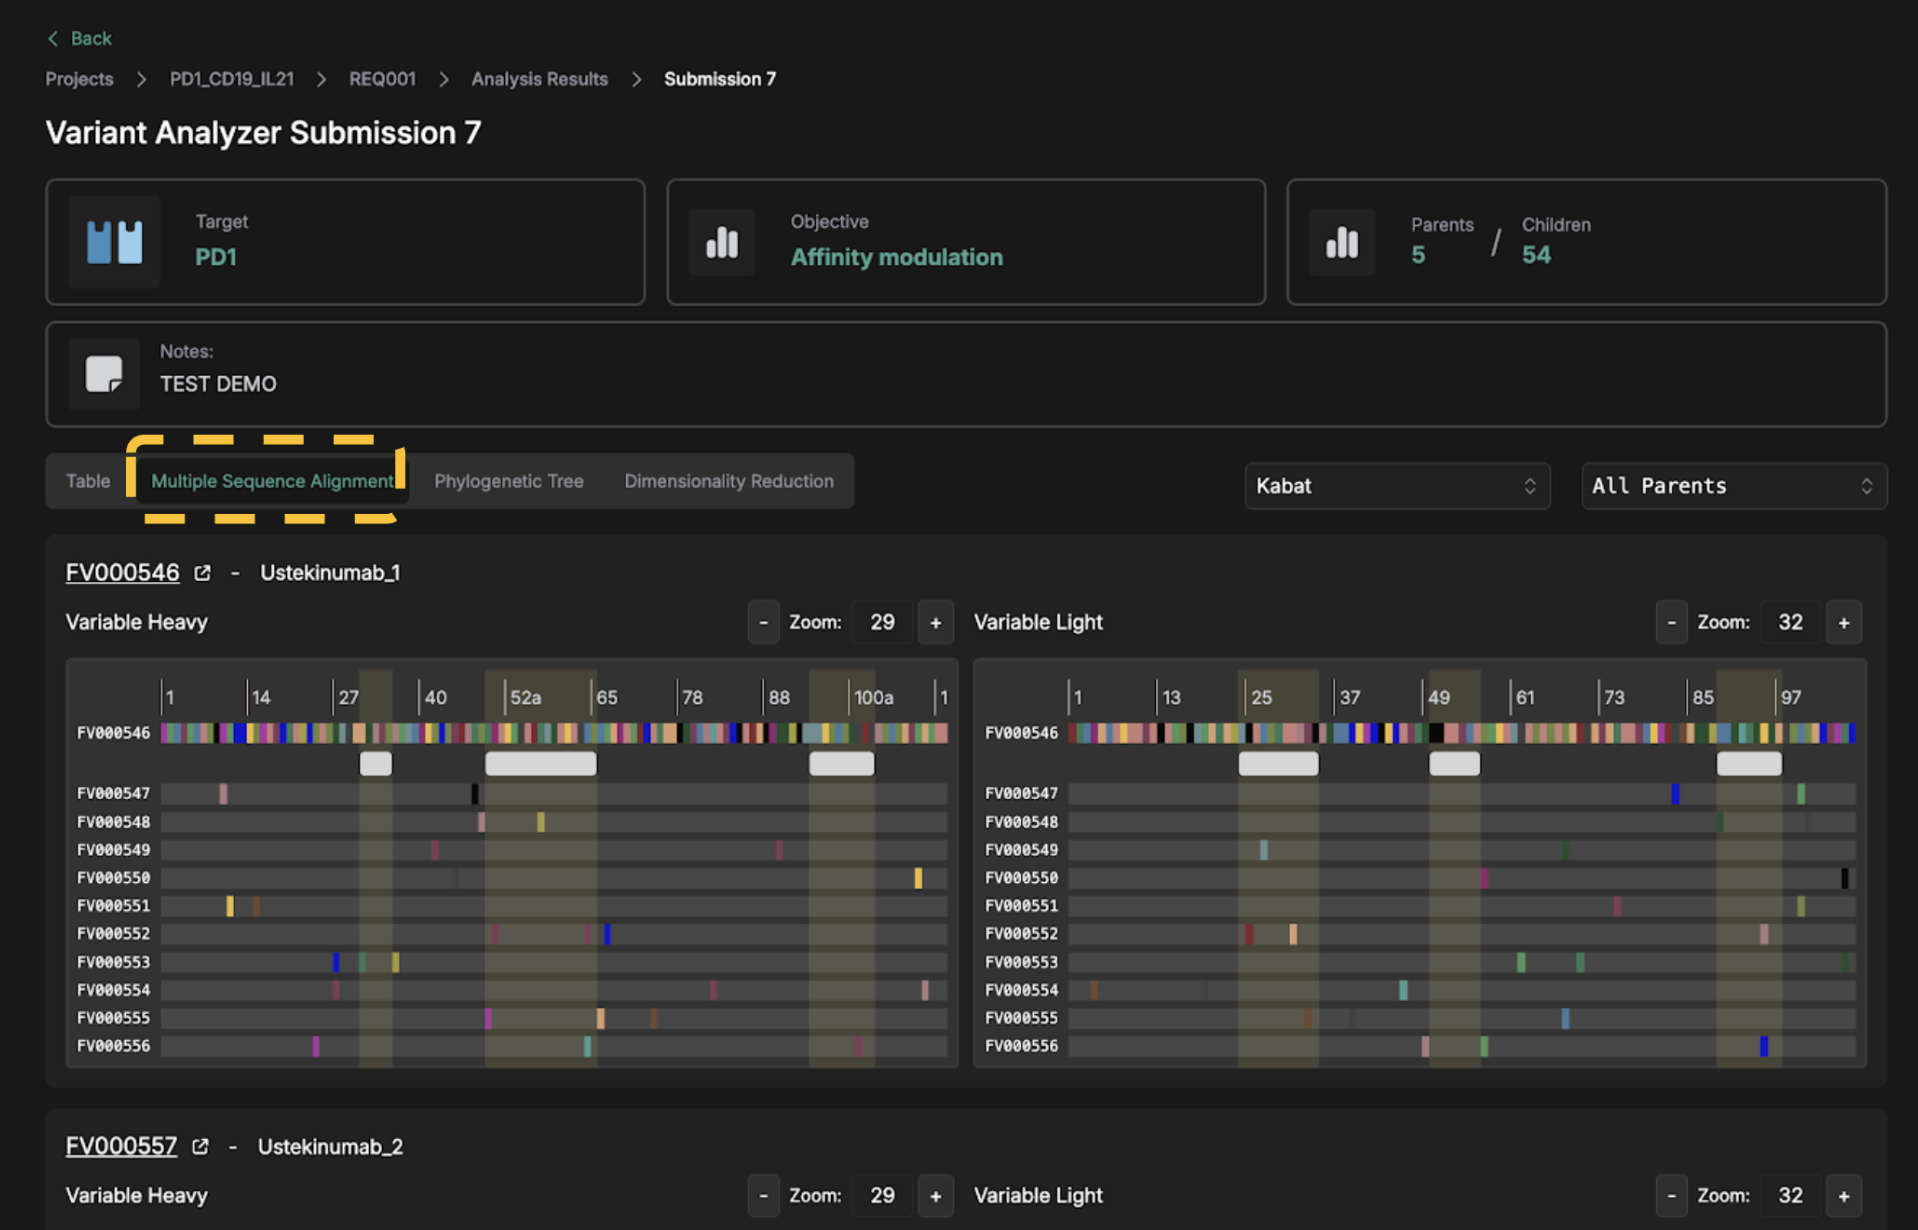
Task: Expand the All Parents filter dropdown
Action: [1733, 486]
